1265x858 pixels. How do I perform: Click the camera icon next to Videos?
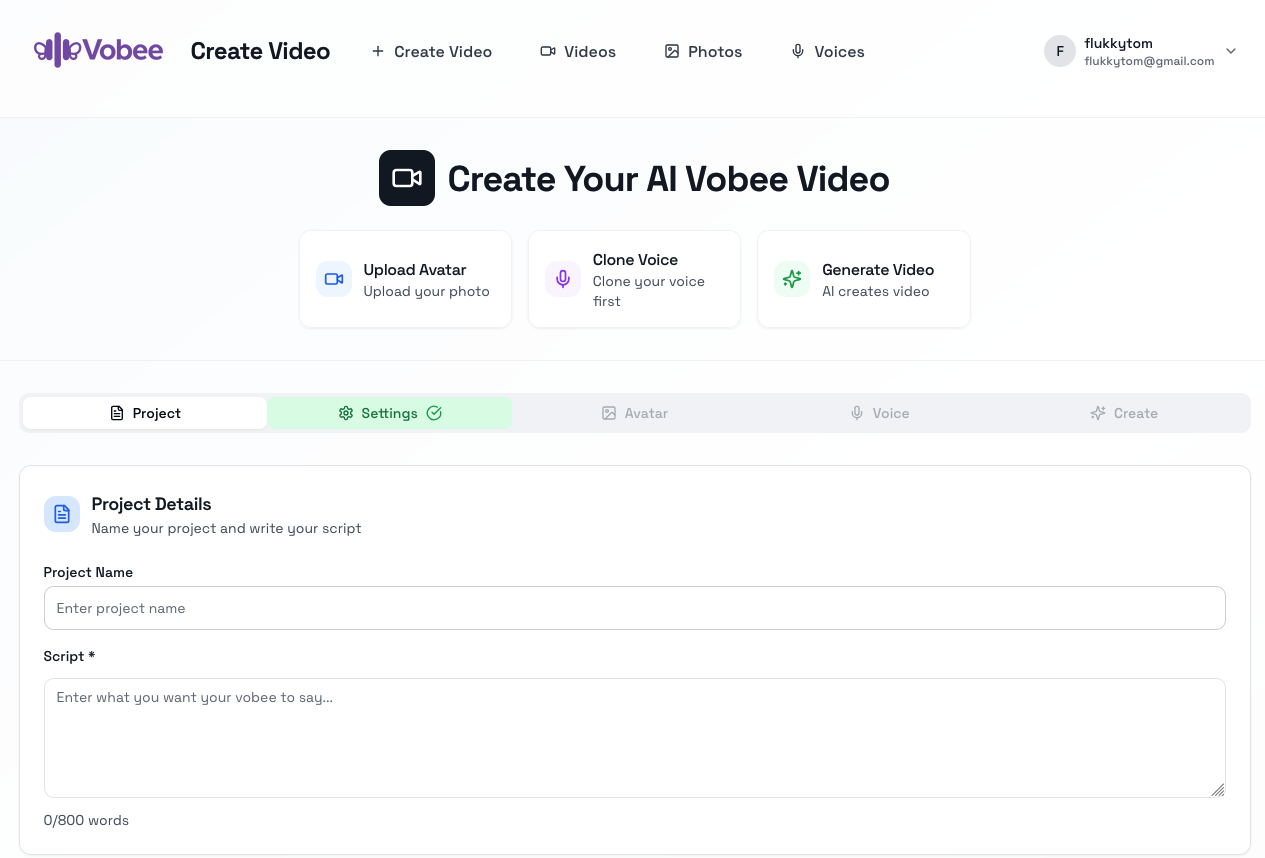(x=548, y=51)
